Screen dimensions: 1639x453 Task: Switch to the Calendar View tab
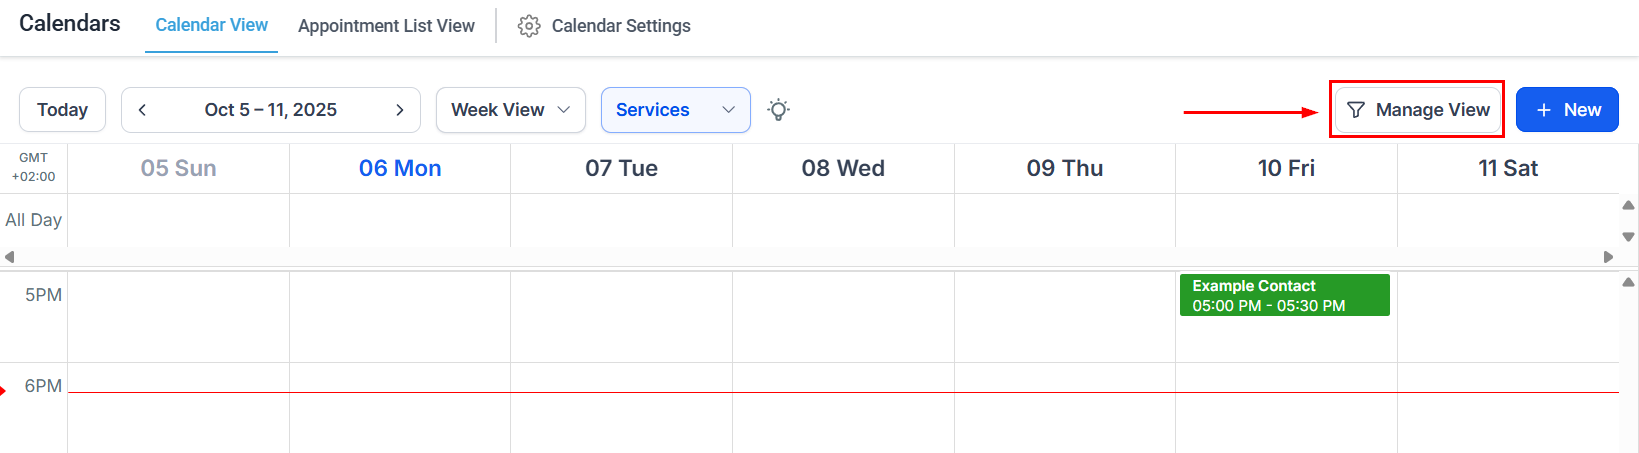tap(212, 25)
